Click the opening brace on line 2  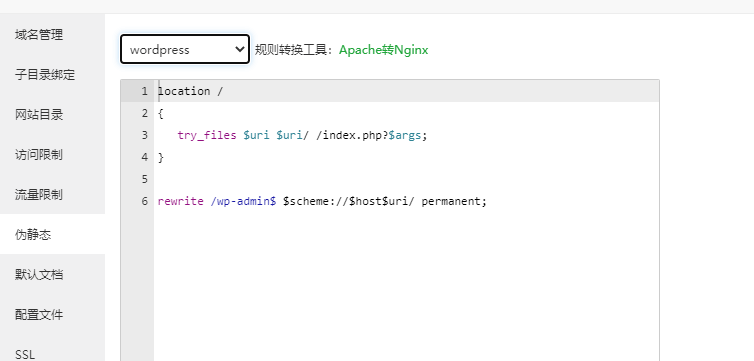(x=161, y=113)
